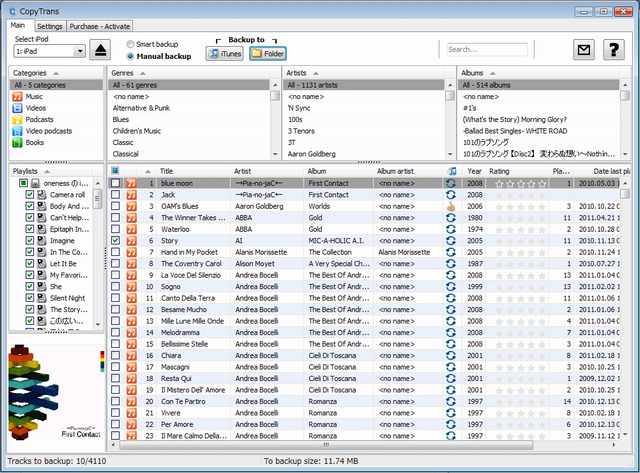640x473 pixels.
Task: Select All - 61 genres row
Action: click(x=189, y=85)
